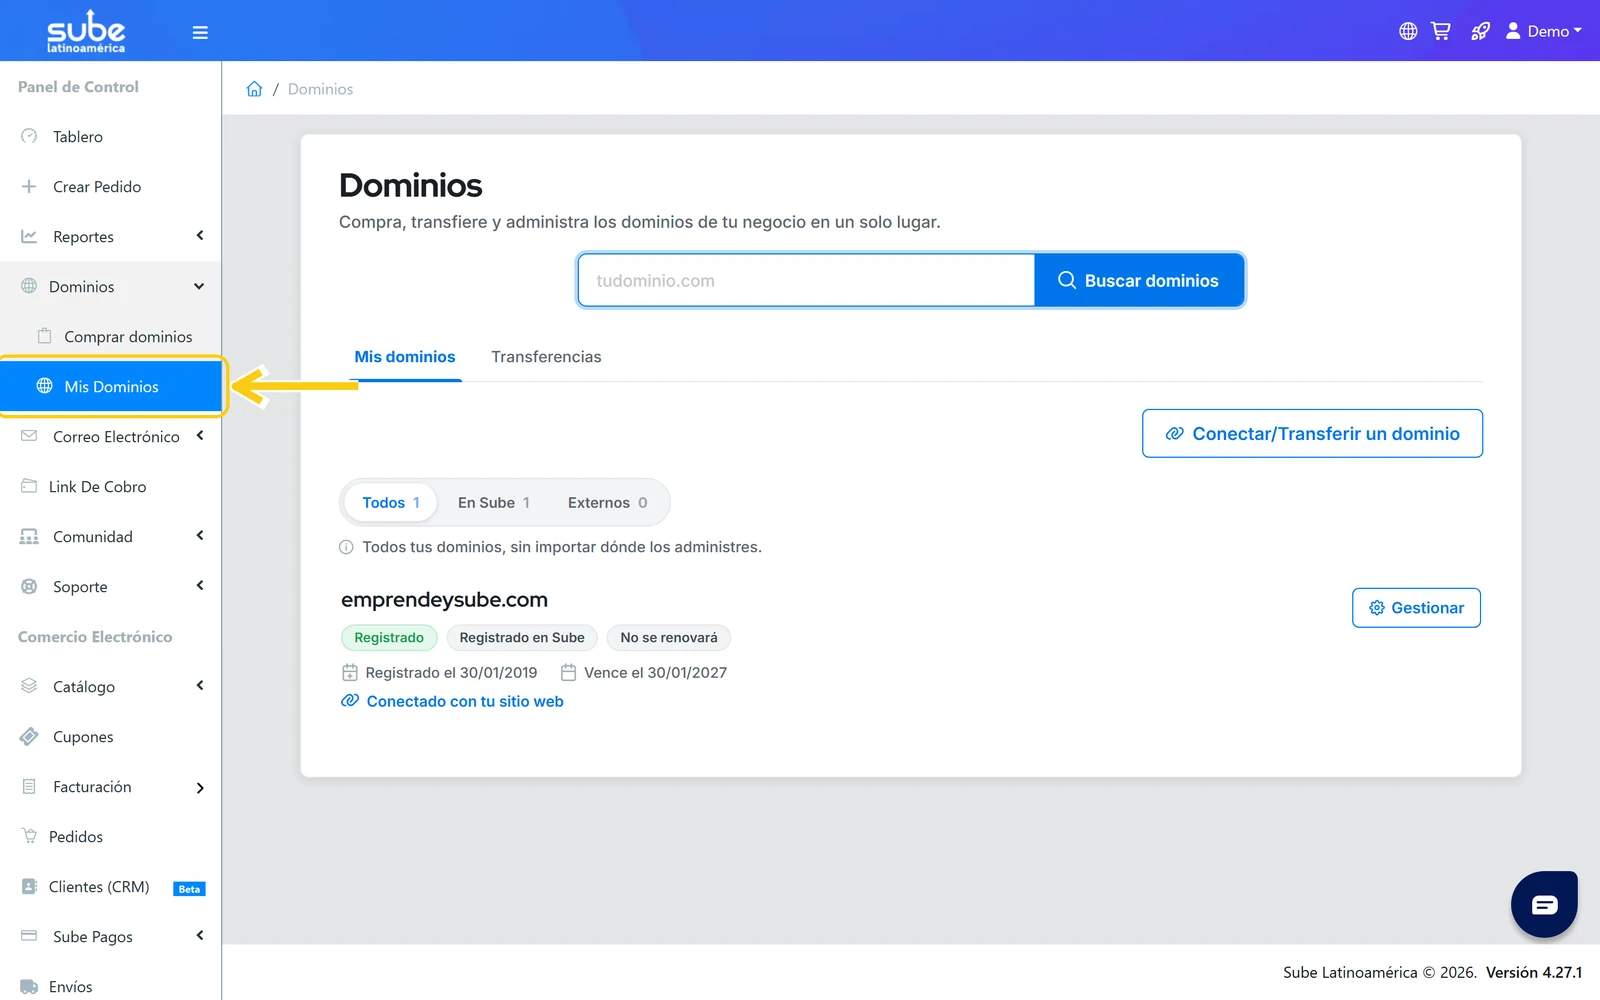
Task: Open the language globe icon in header
Action: click(x=1408, y=31)
